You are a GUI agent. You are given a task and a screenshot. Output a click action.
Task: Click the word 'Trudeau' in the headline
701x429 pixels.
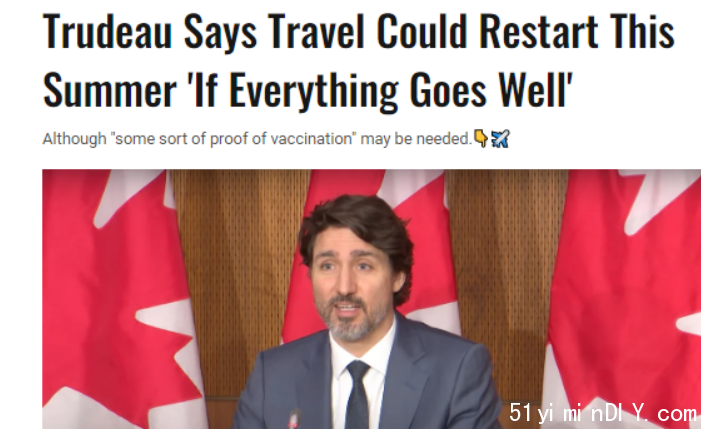tap(108, 31)
